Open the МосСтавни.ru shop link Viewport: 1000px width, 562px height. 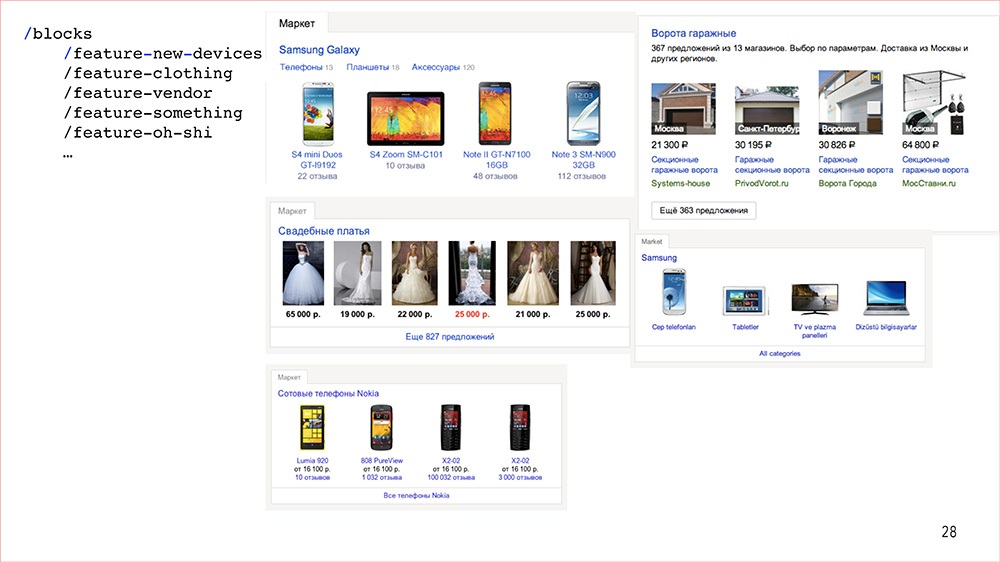point(929,183)
